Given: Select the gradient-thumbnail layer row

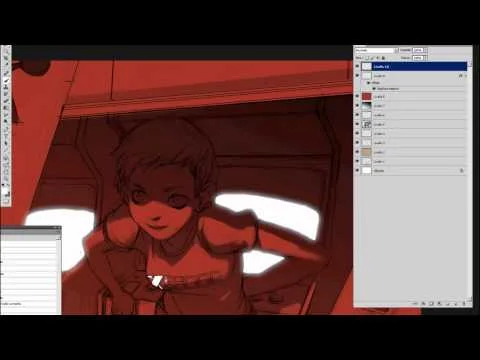Looking at the screenshot, I should click(413, 106).
